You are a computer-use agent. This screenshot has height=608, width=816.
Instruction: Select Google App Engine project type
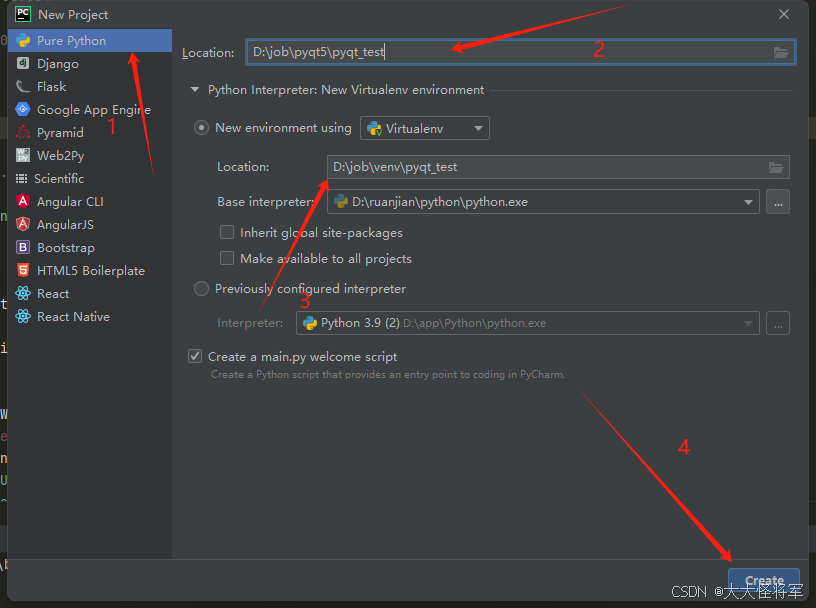(x=90, y=109)
